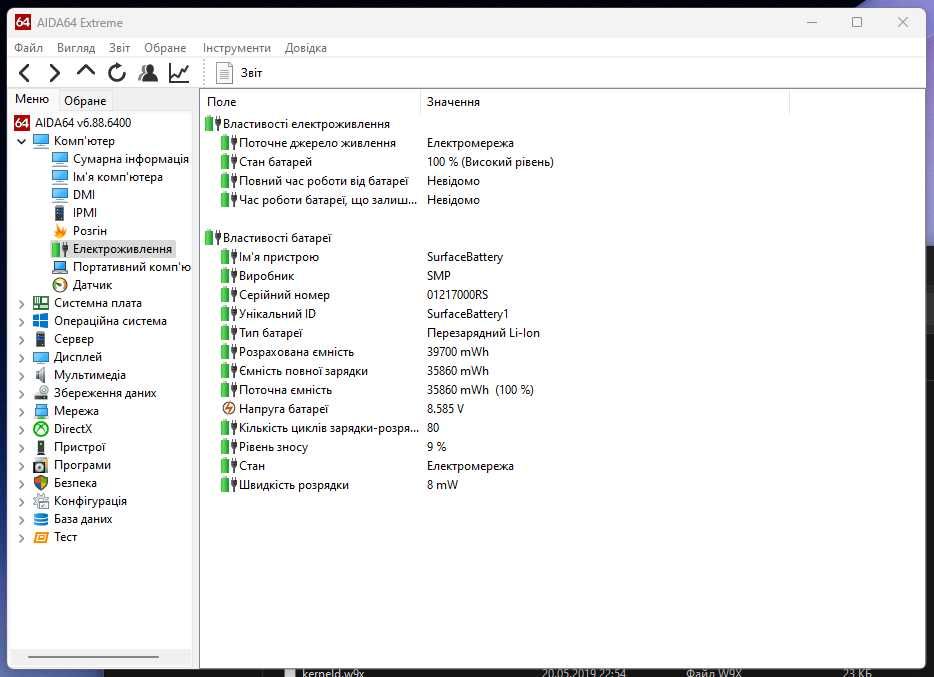
Task: Collapse the Комп'ютер tree node
Action: click(21, 141)
